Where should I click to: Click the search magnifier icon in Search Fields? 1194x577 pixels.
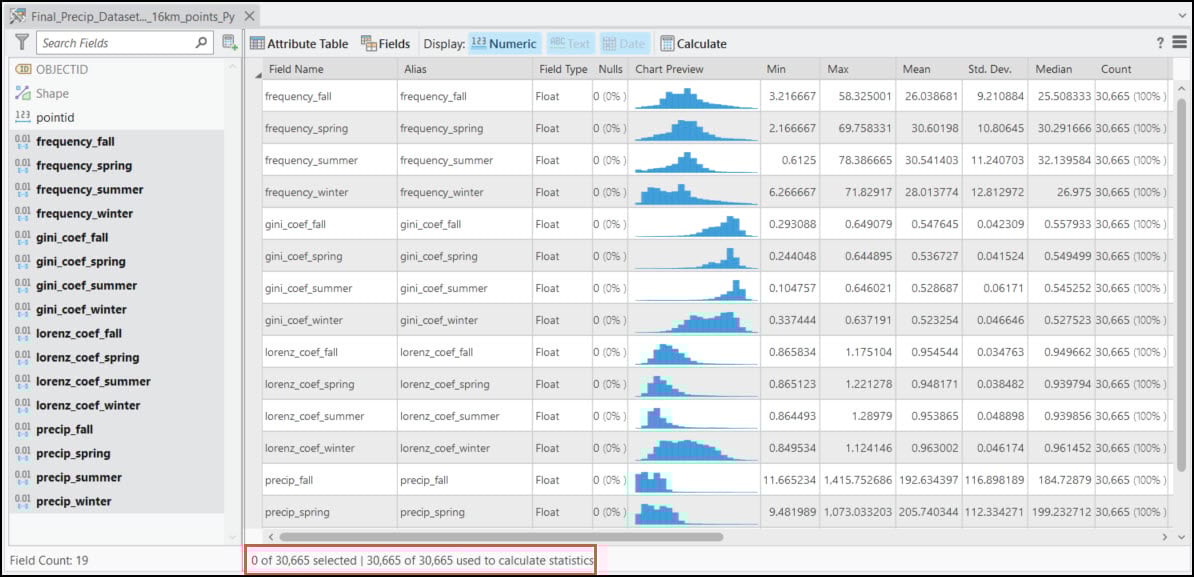[201, 43]
